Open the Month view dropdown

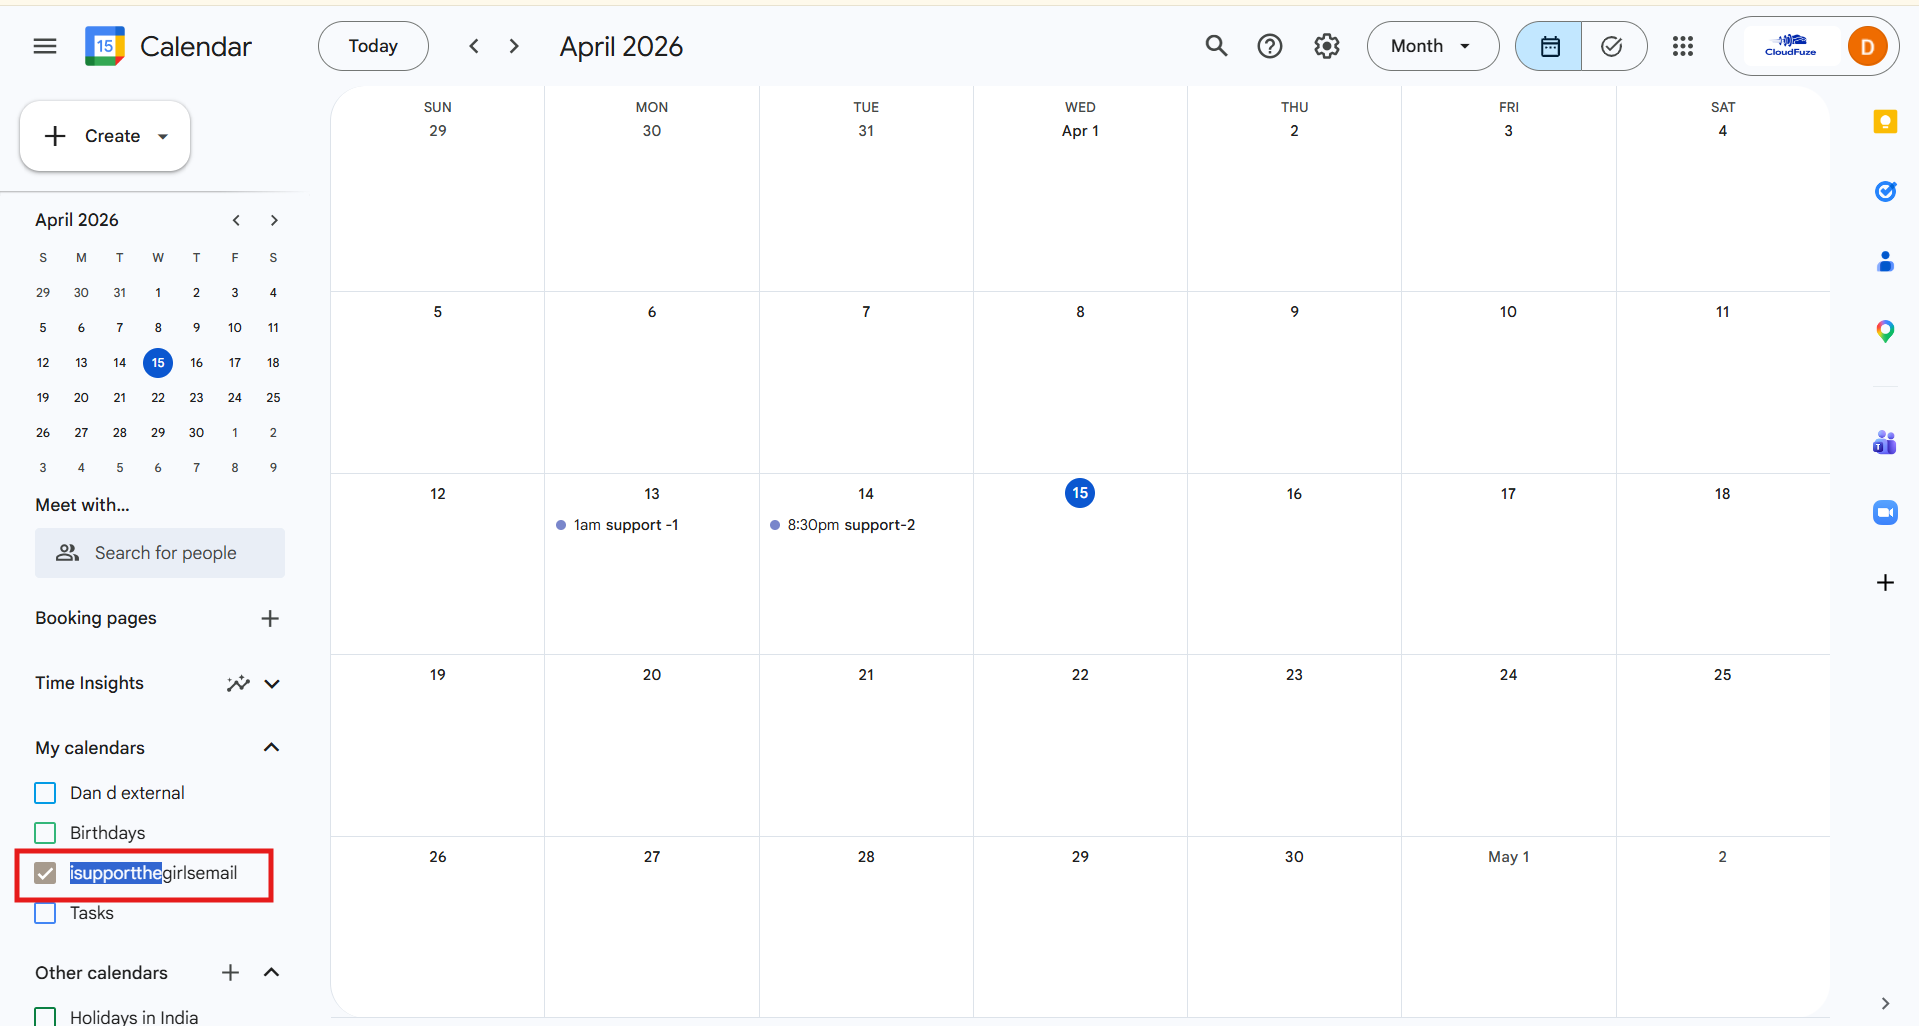1432,46
